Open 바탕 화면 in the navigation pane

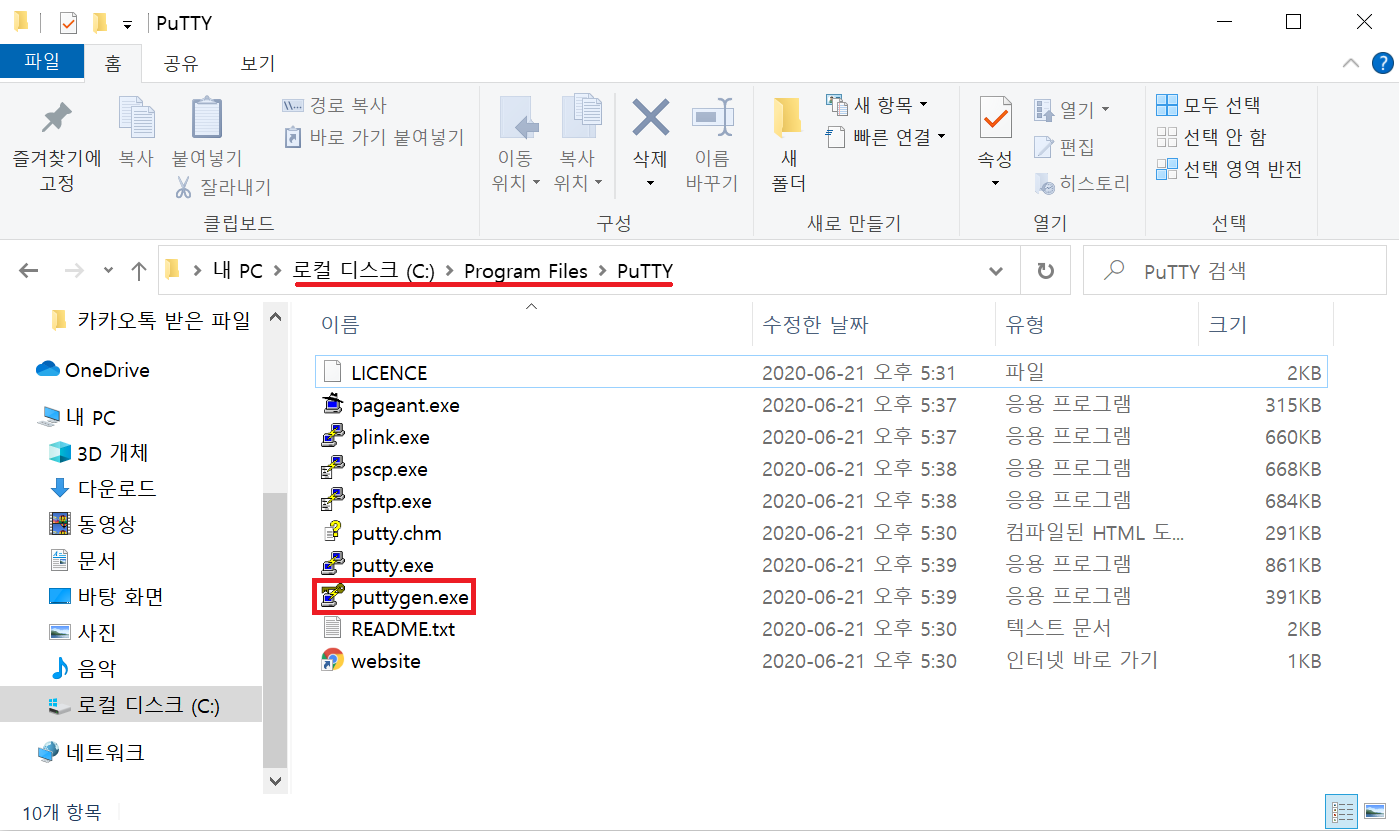point(106,596)
